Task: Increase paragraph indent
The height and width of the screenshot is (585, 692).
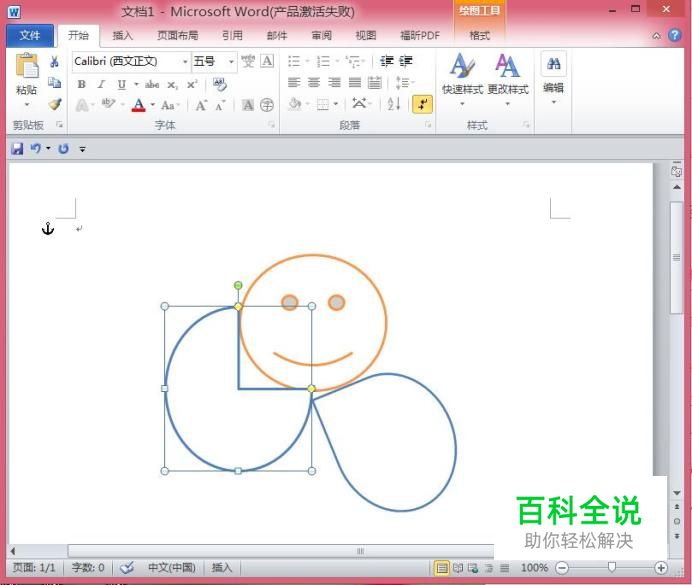Action: pos(406,61)
